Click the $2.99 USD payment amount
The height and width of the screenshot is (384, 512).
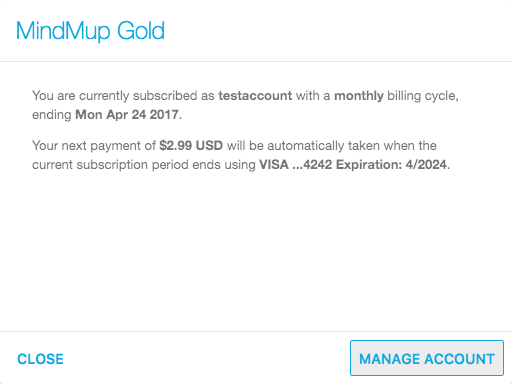tap(191, 146)
